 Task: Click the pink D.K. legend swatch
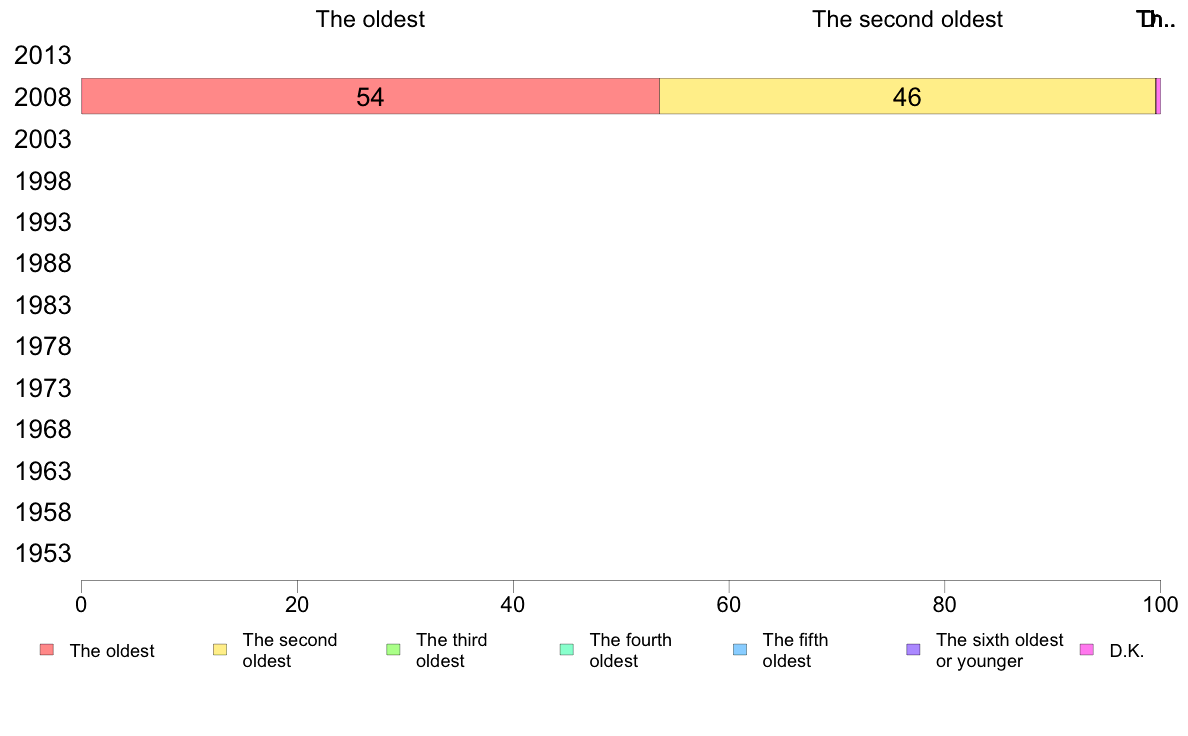1086,650
